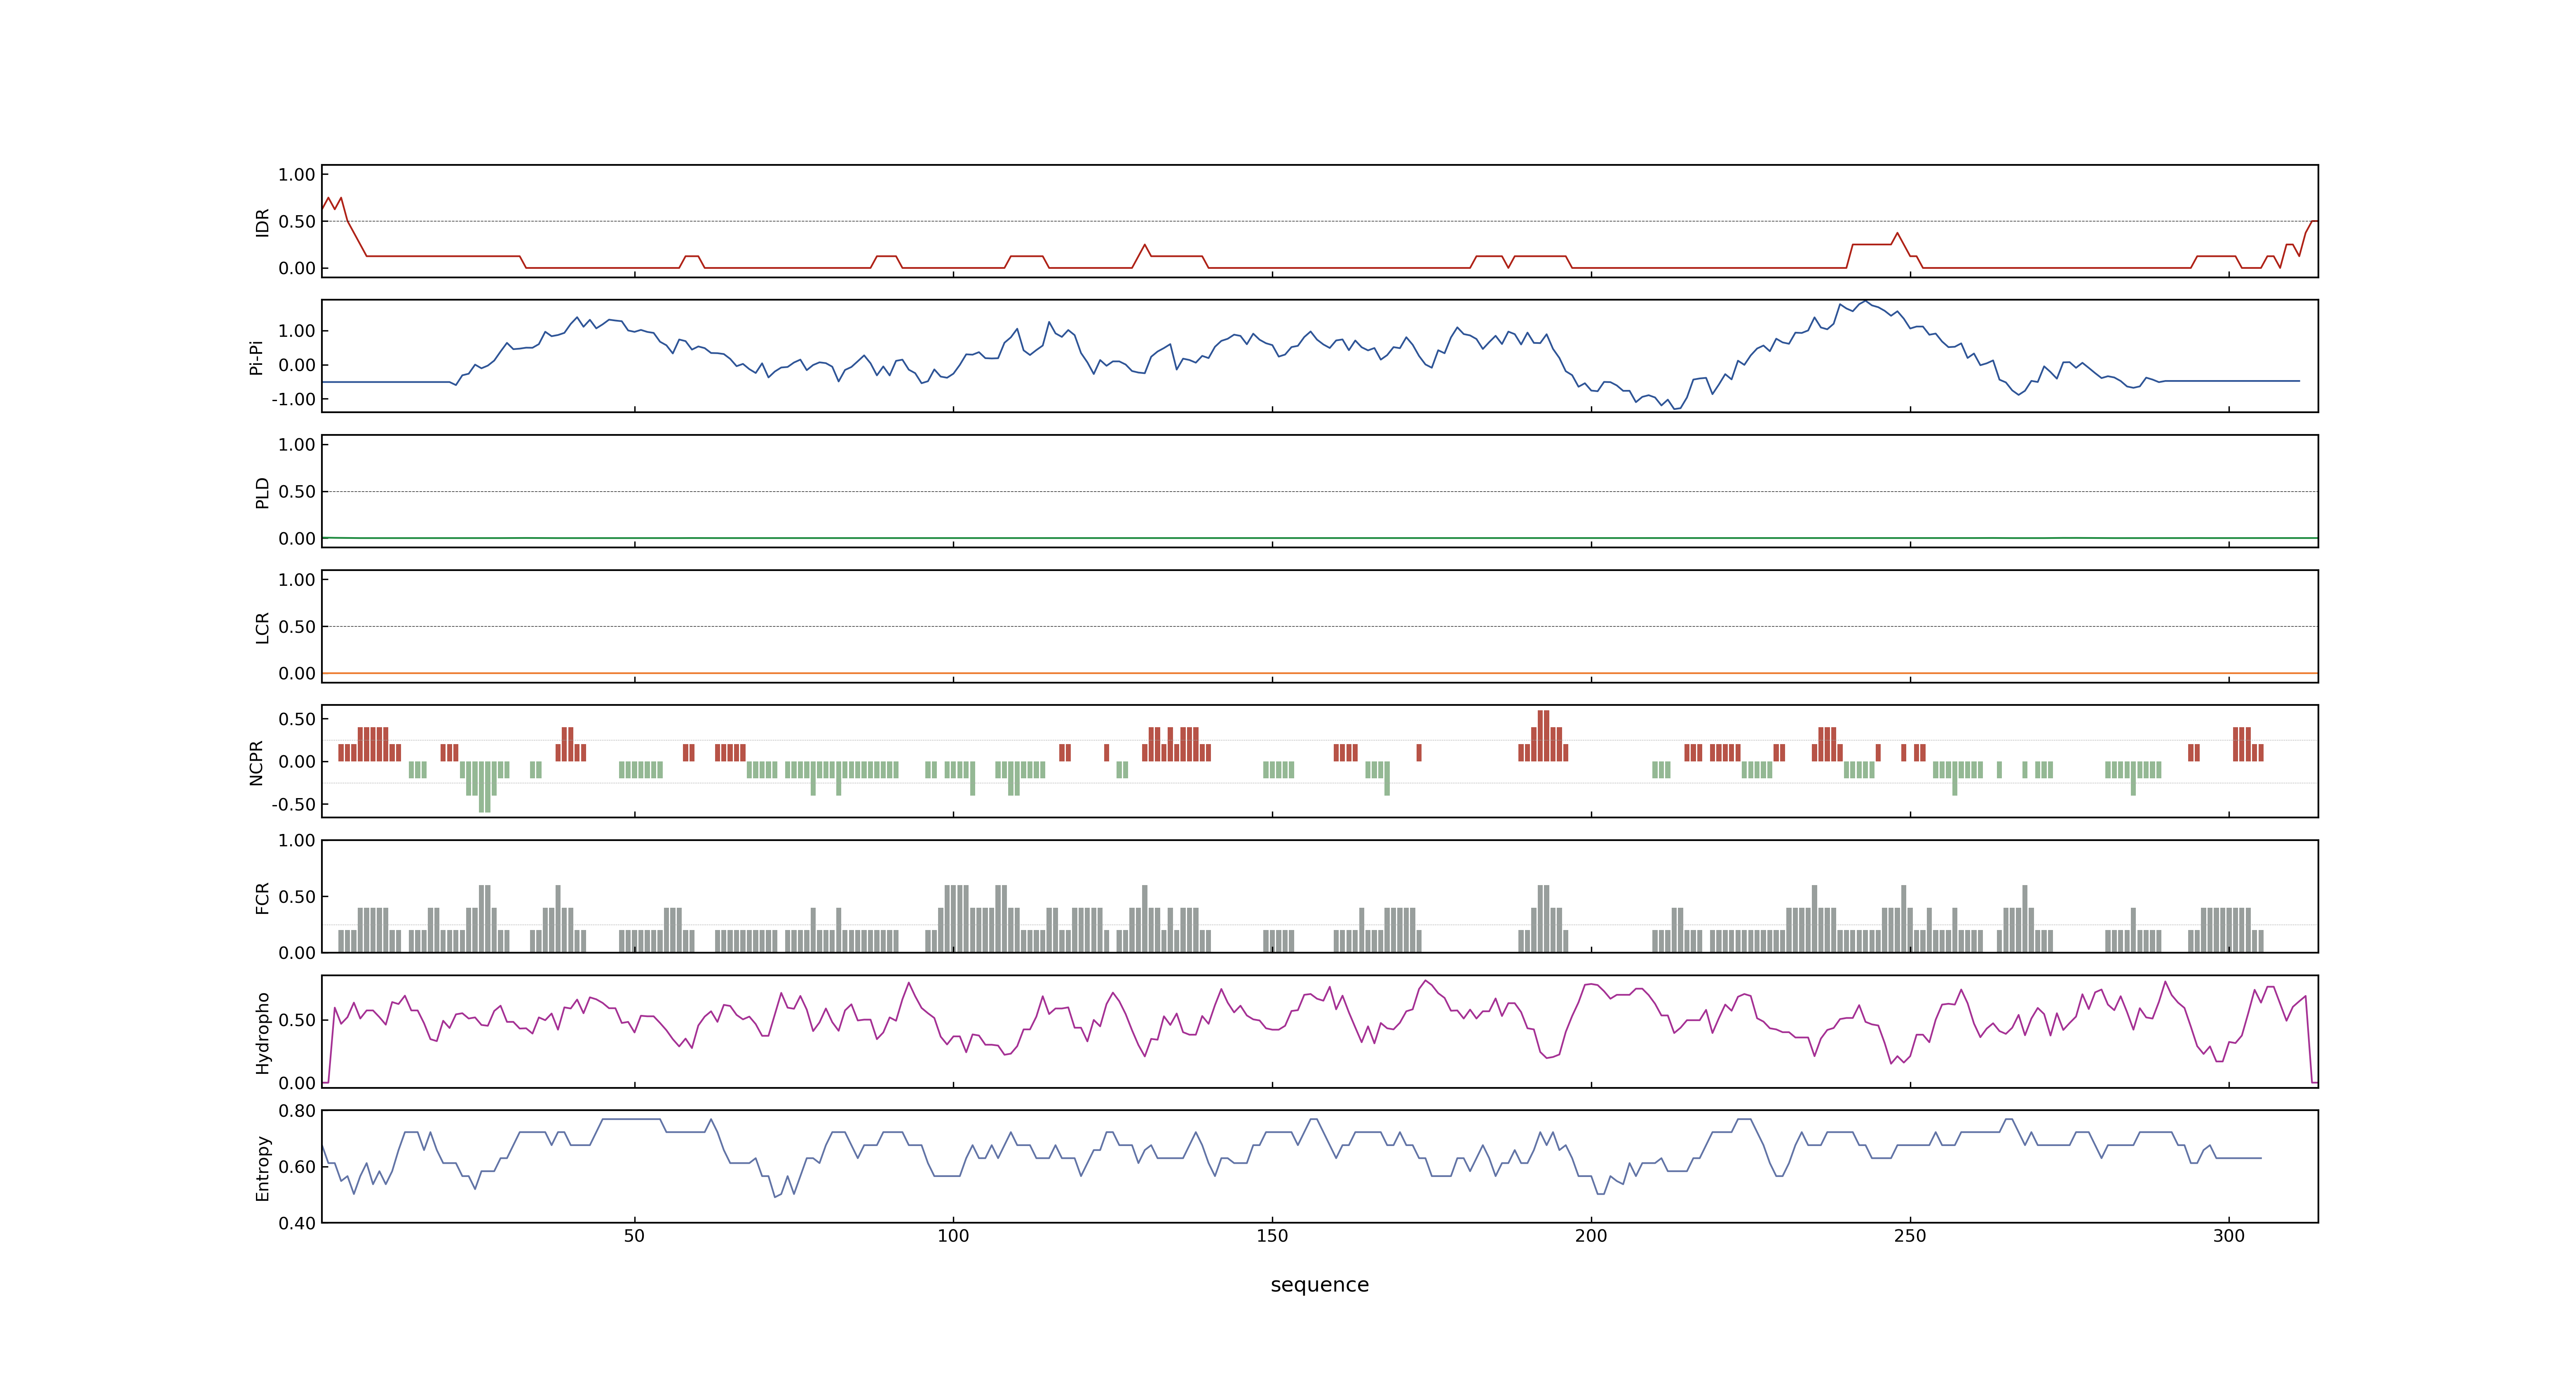Click the FCR axis label
Viewport: 2576px width, 1374px height.
[x=263, y=897]
